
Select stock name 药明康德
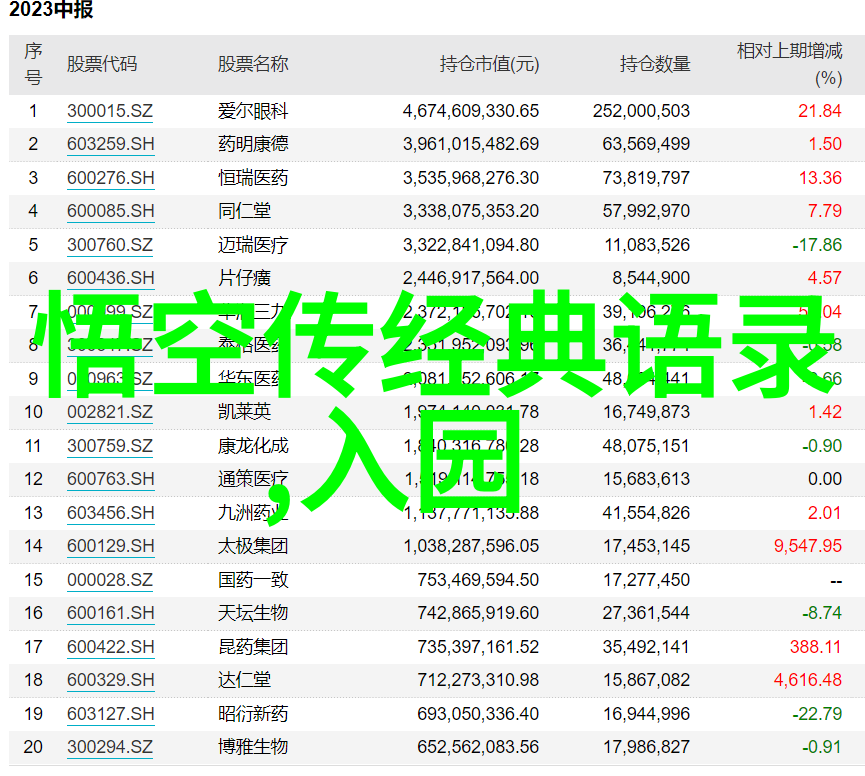click(x=253, y=144)
